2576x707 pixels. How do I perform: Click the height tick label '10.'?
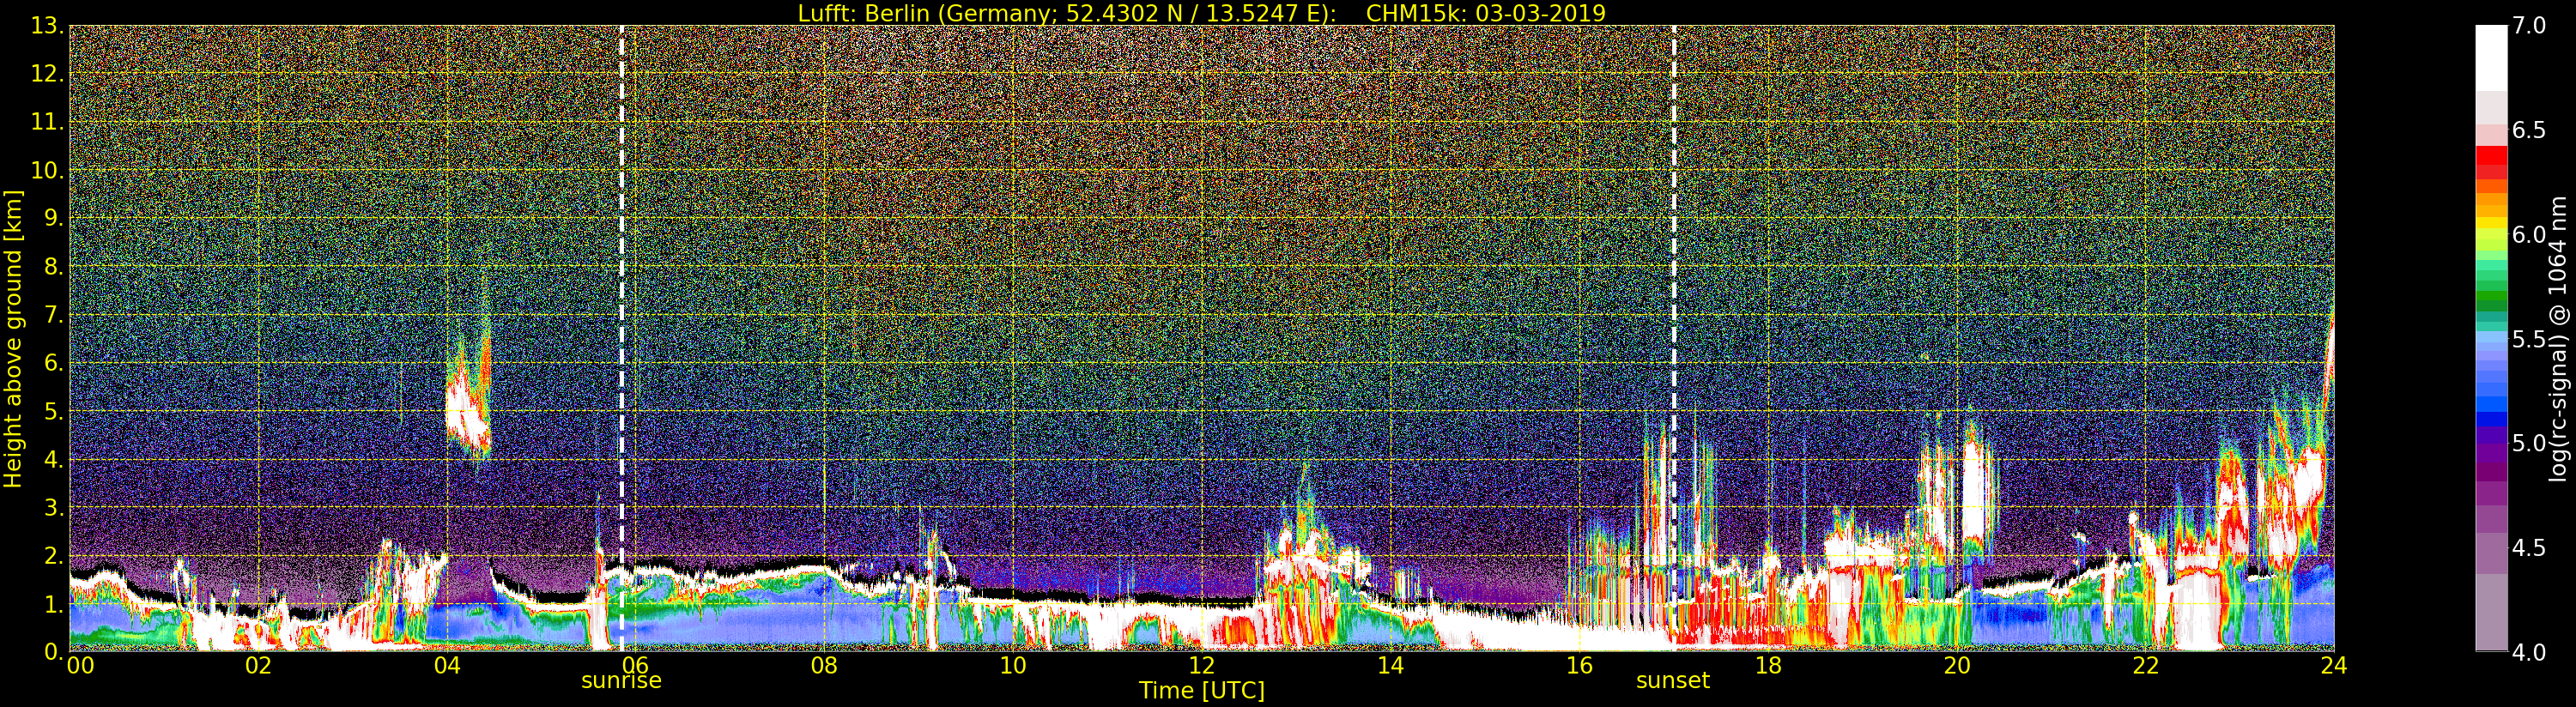pyautogui.click(x=46, y=170)
